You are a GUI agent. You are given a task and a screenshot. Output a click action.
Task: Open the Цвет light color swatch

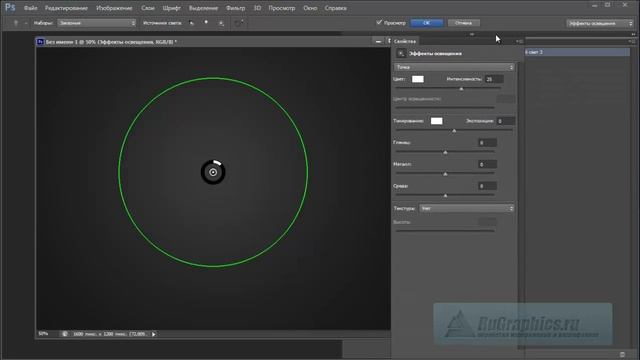(418, 79)
